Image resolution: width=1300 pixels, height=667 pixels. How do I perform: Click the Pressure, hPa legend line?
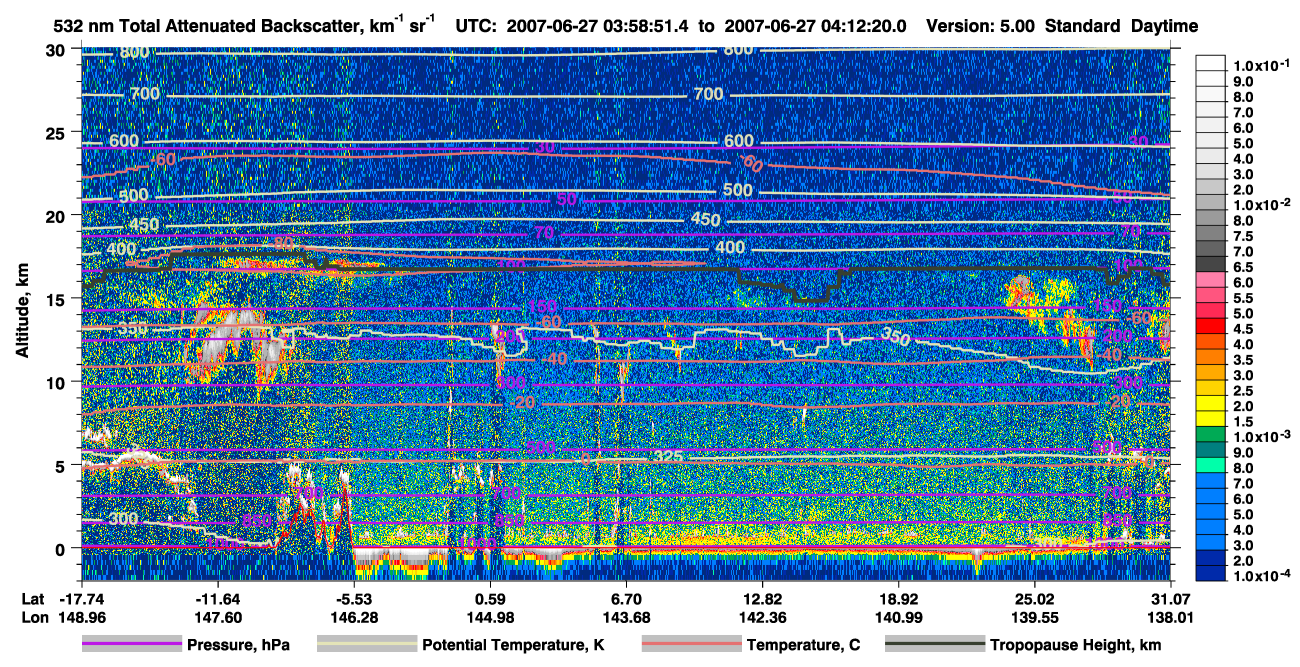(132, 645)
